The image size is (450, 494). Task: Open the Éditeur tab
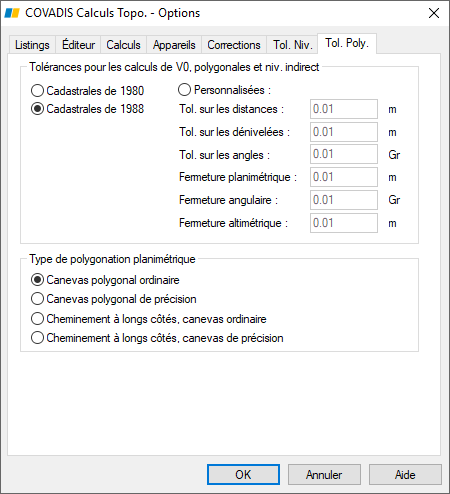click(x=78, y=45)
